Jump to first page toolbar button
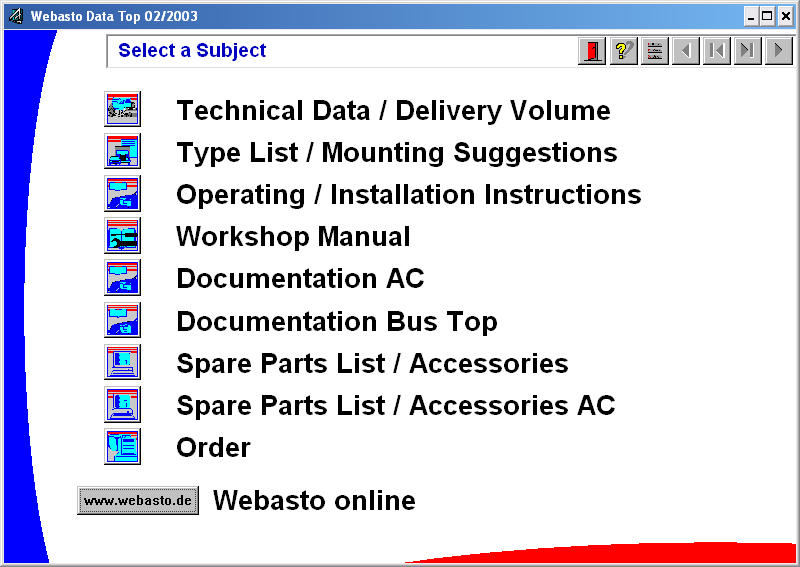Screen dimensions: 800x567 (x=717, y=51)
